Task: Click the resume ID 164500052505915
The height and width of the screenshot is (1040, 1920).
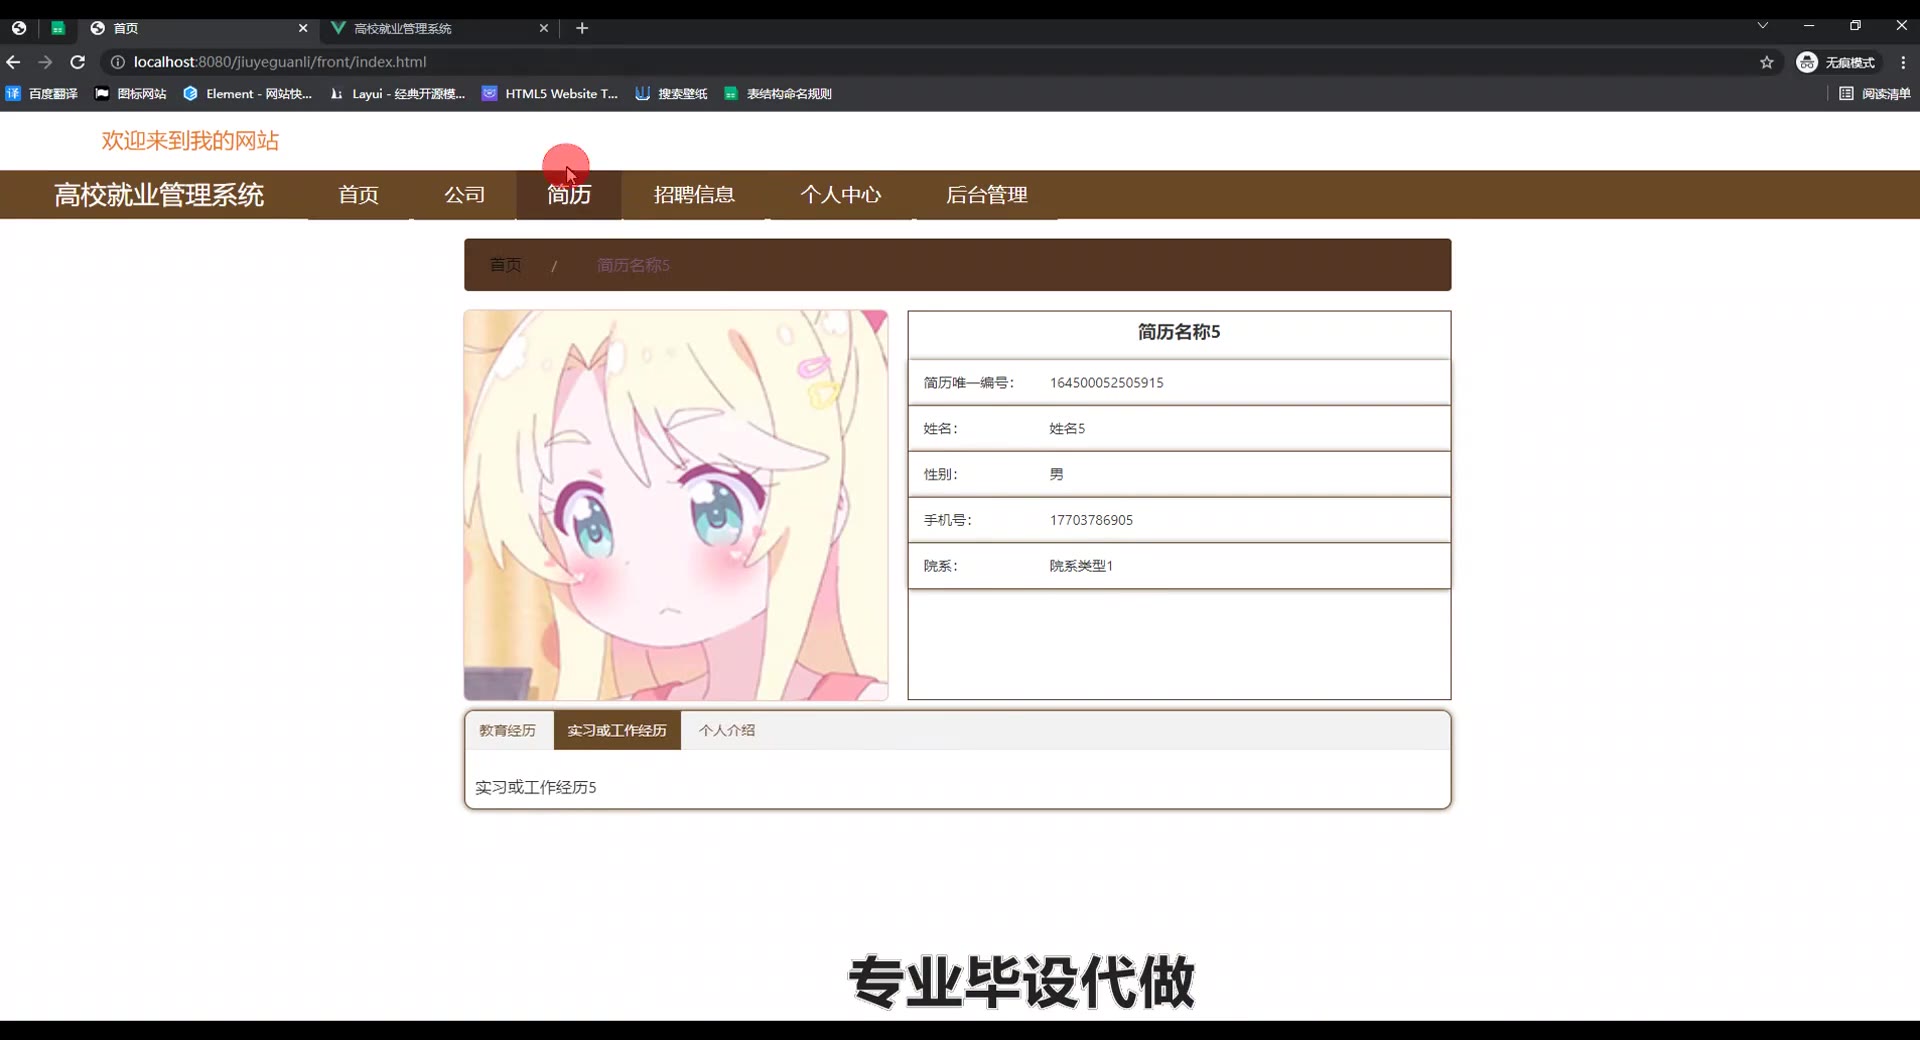Action: 1106,383
